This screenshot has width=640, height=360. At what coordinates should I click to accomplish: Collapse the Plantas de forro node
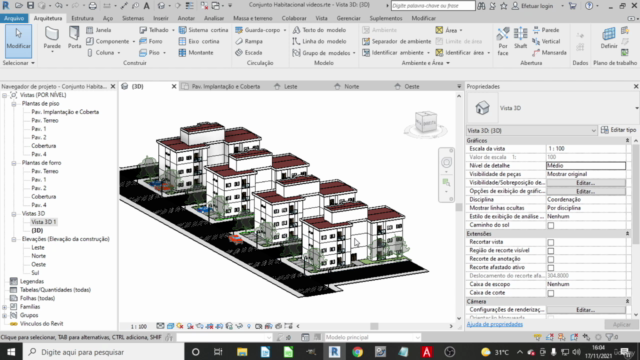click(x=14, y=163)
